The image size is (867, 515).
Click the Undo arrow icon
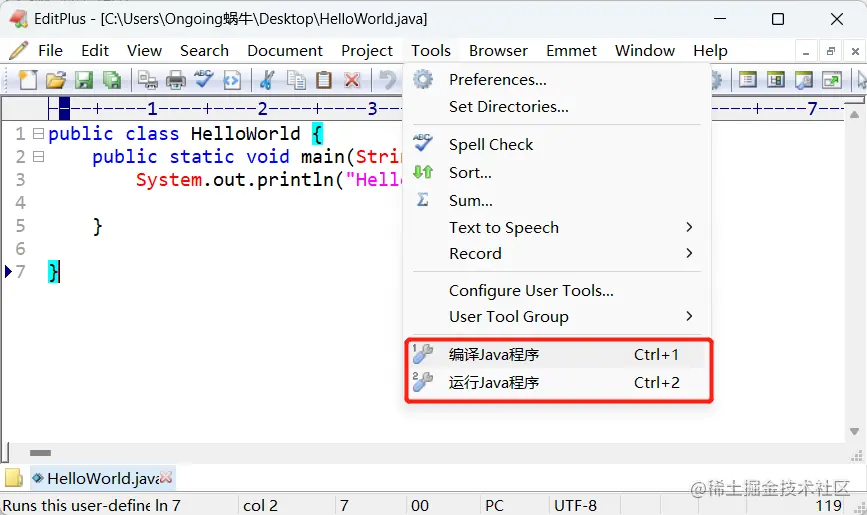click(388, 80)
